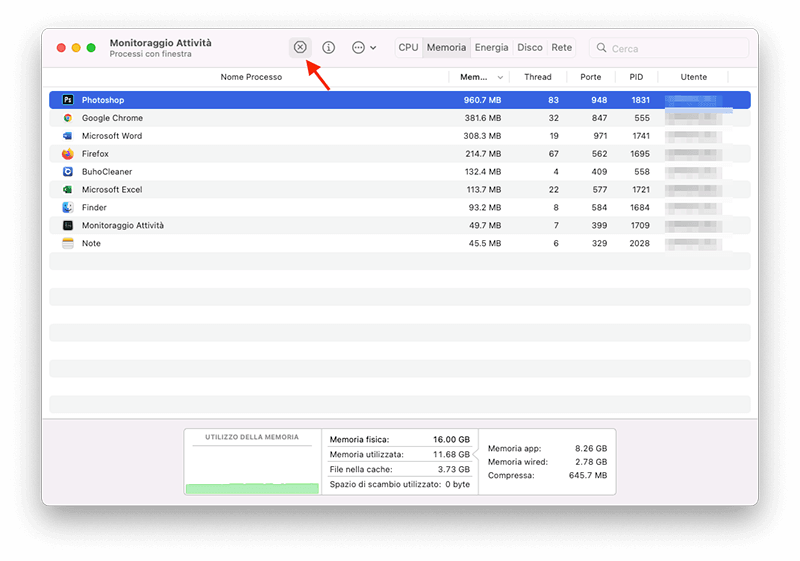The height and width of the screenshot is (561, 800).
Task: Click the 49.7 MB memory value
Action: pos(485,225)
